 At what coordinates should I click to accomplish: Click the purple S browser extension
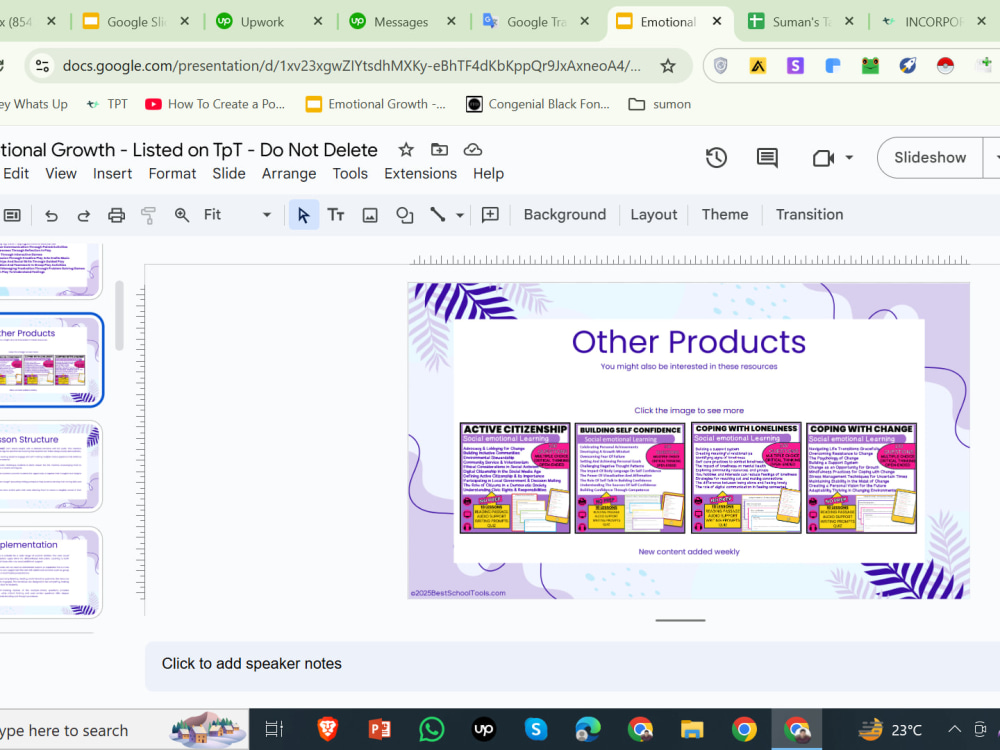795,66
